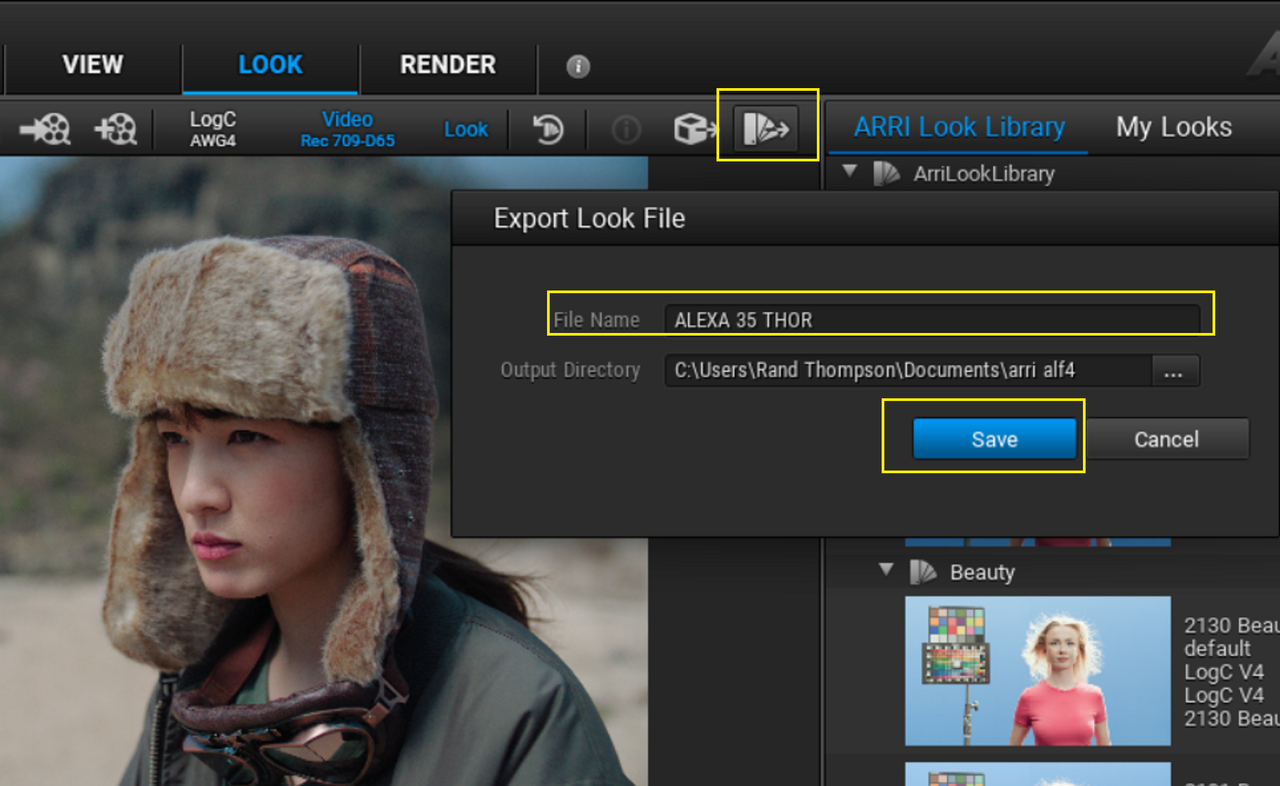Click the Beauty folder label
This screenshot has width=1280, height=786.
[x=982, y=572]
